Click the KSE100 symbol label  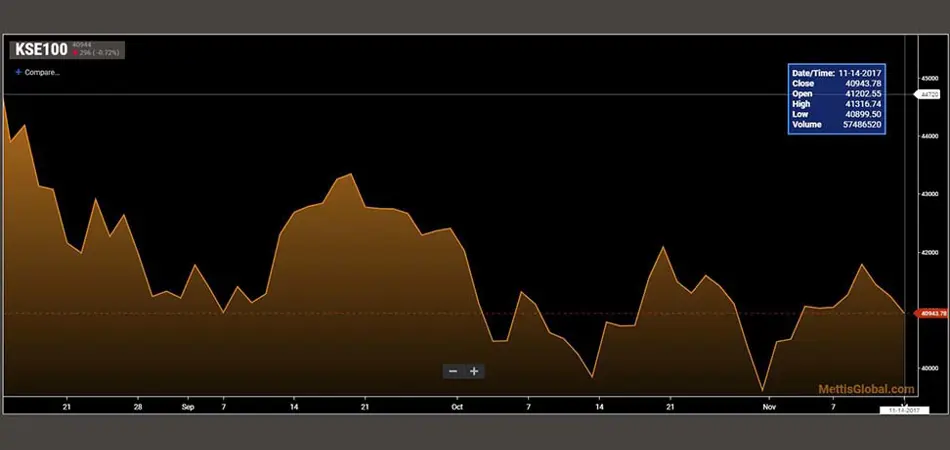[x=41, y=50]
